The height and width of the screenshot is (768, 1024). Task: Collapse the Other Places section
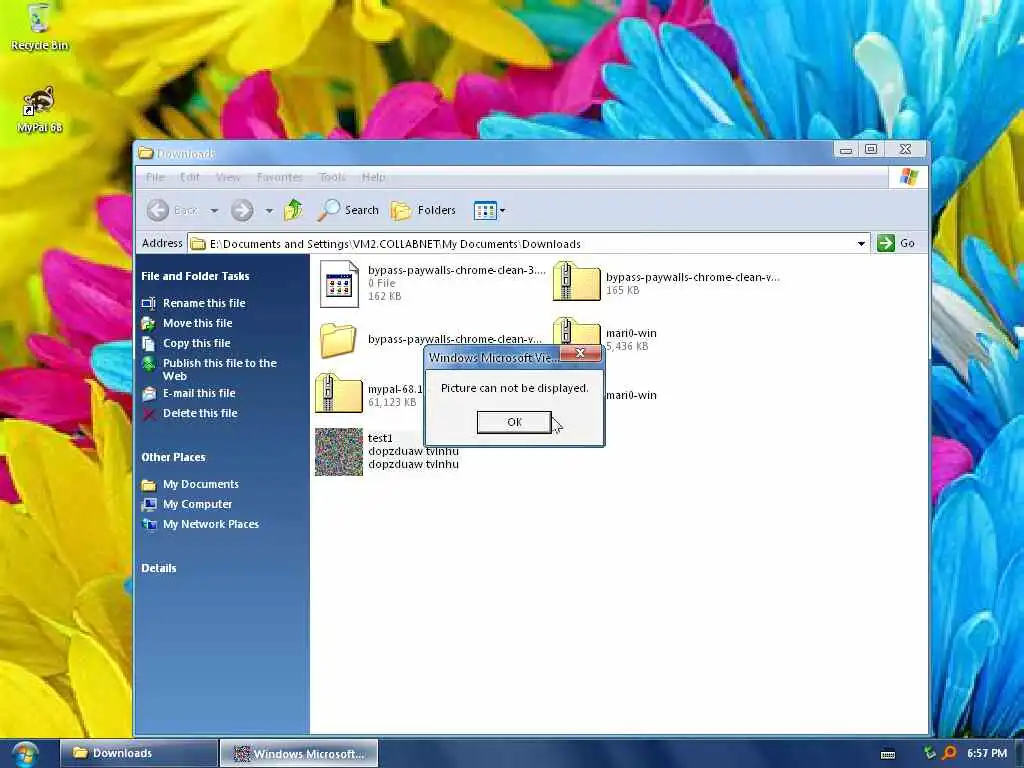(173, 457)
